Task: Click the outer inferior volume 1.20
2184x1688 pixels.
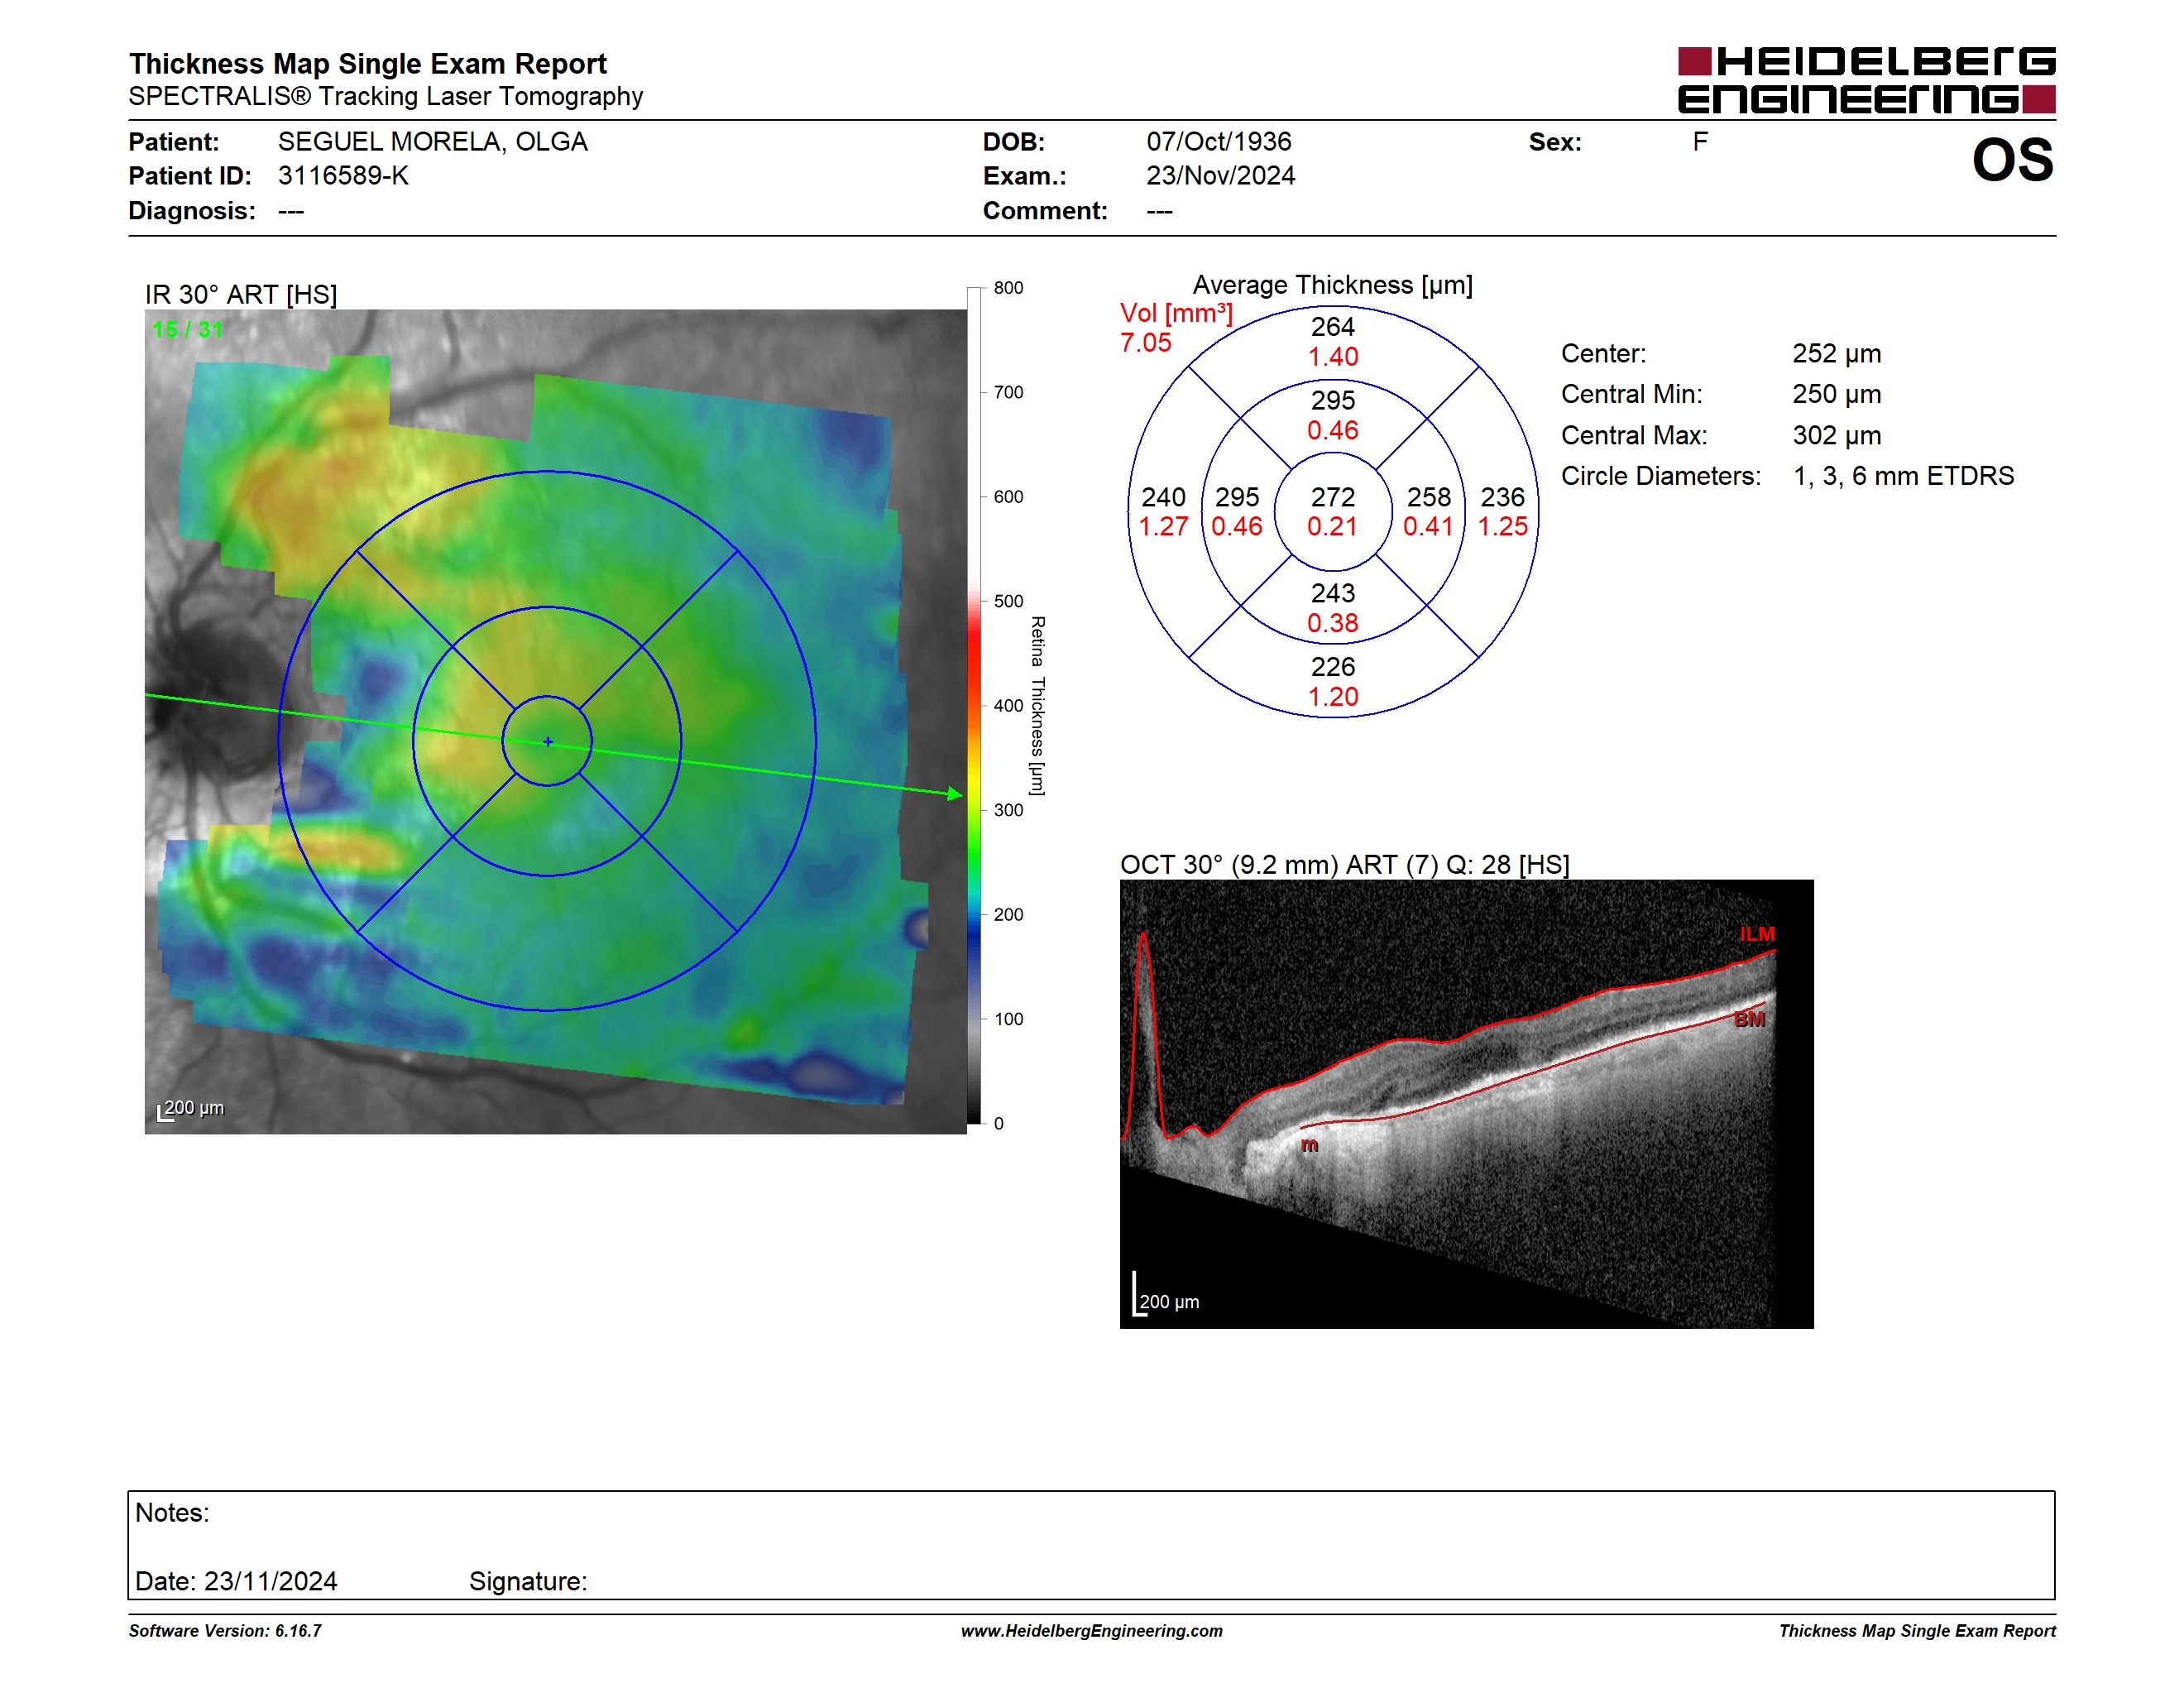Action: coord(1333,697)
